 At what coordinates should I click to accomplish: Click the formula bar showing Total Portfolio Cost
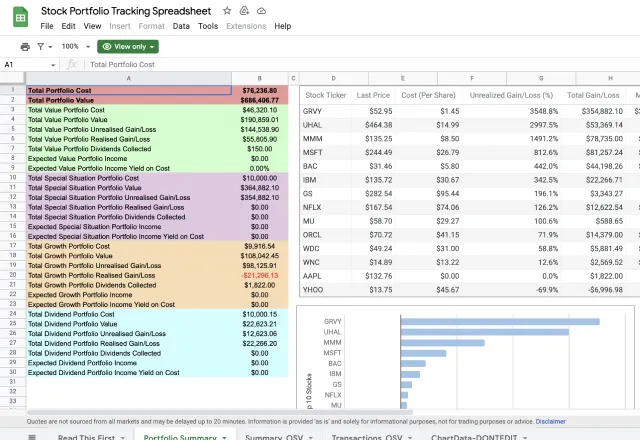[363, 64]
